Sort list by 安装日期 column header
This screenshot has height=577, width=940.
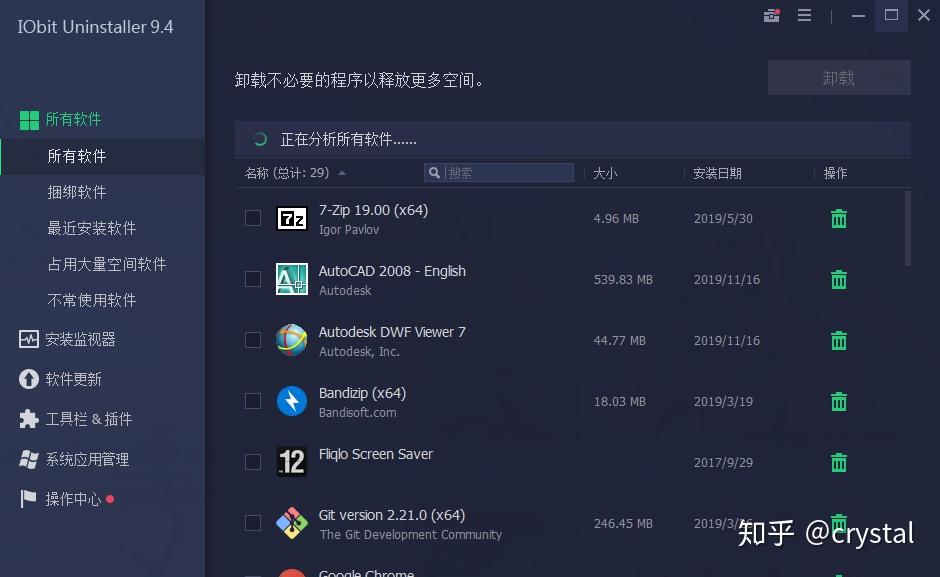tap(717, 173)
